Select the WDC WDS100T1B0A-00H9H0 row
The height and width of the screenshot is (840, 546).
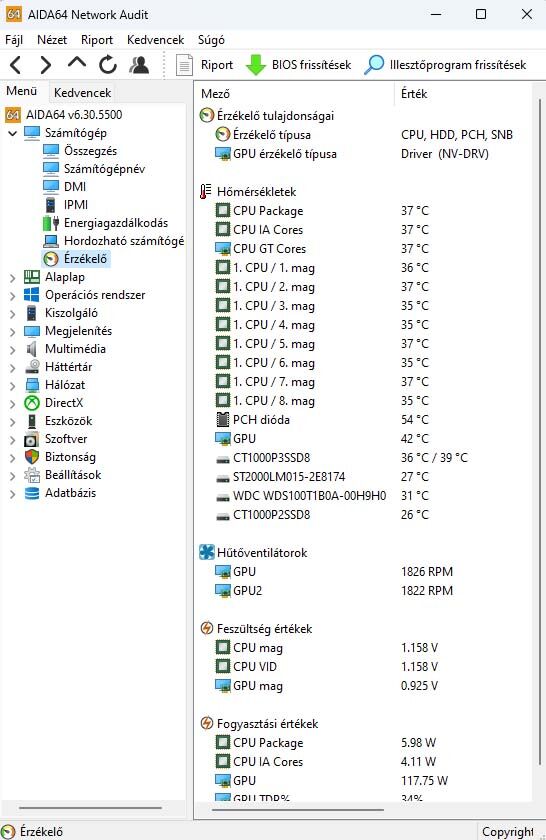(363, 496)
